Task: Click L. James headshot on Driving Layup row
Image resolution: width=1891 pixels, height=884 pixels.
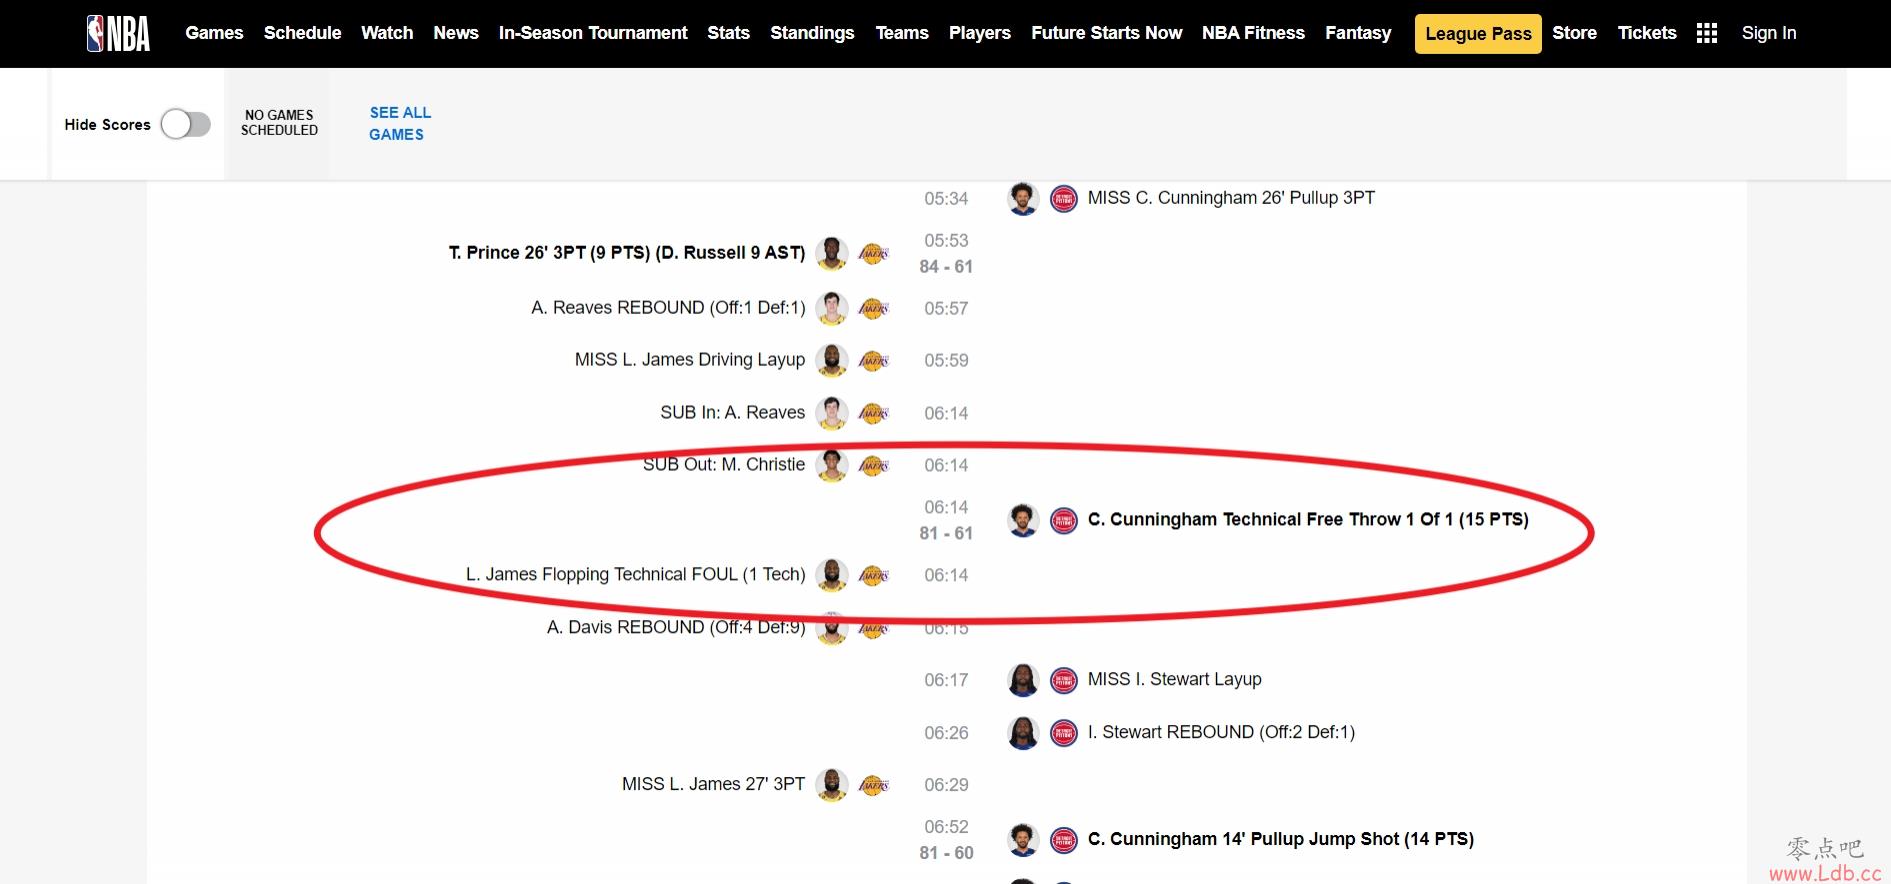Action: tap(832, 360)
